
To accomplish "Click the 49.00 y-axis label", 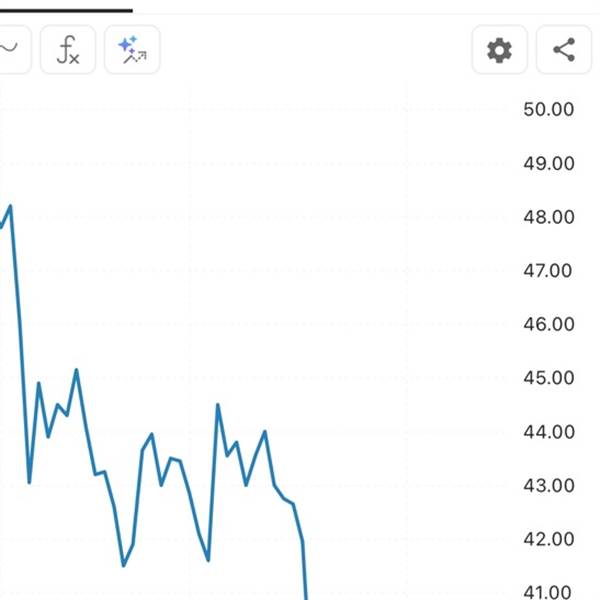I will pyautogui.click(x=549, y=163).
